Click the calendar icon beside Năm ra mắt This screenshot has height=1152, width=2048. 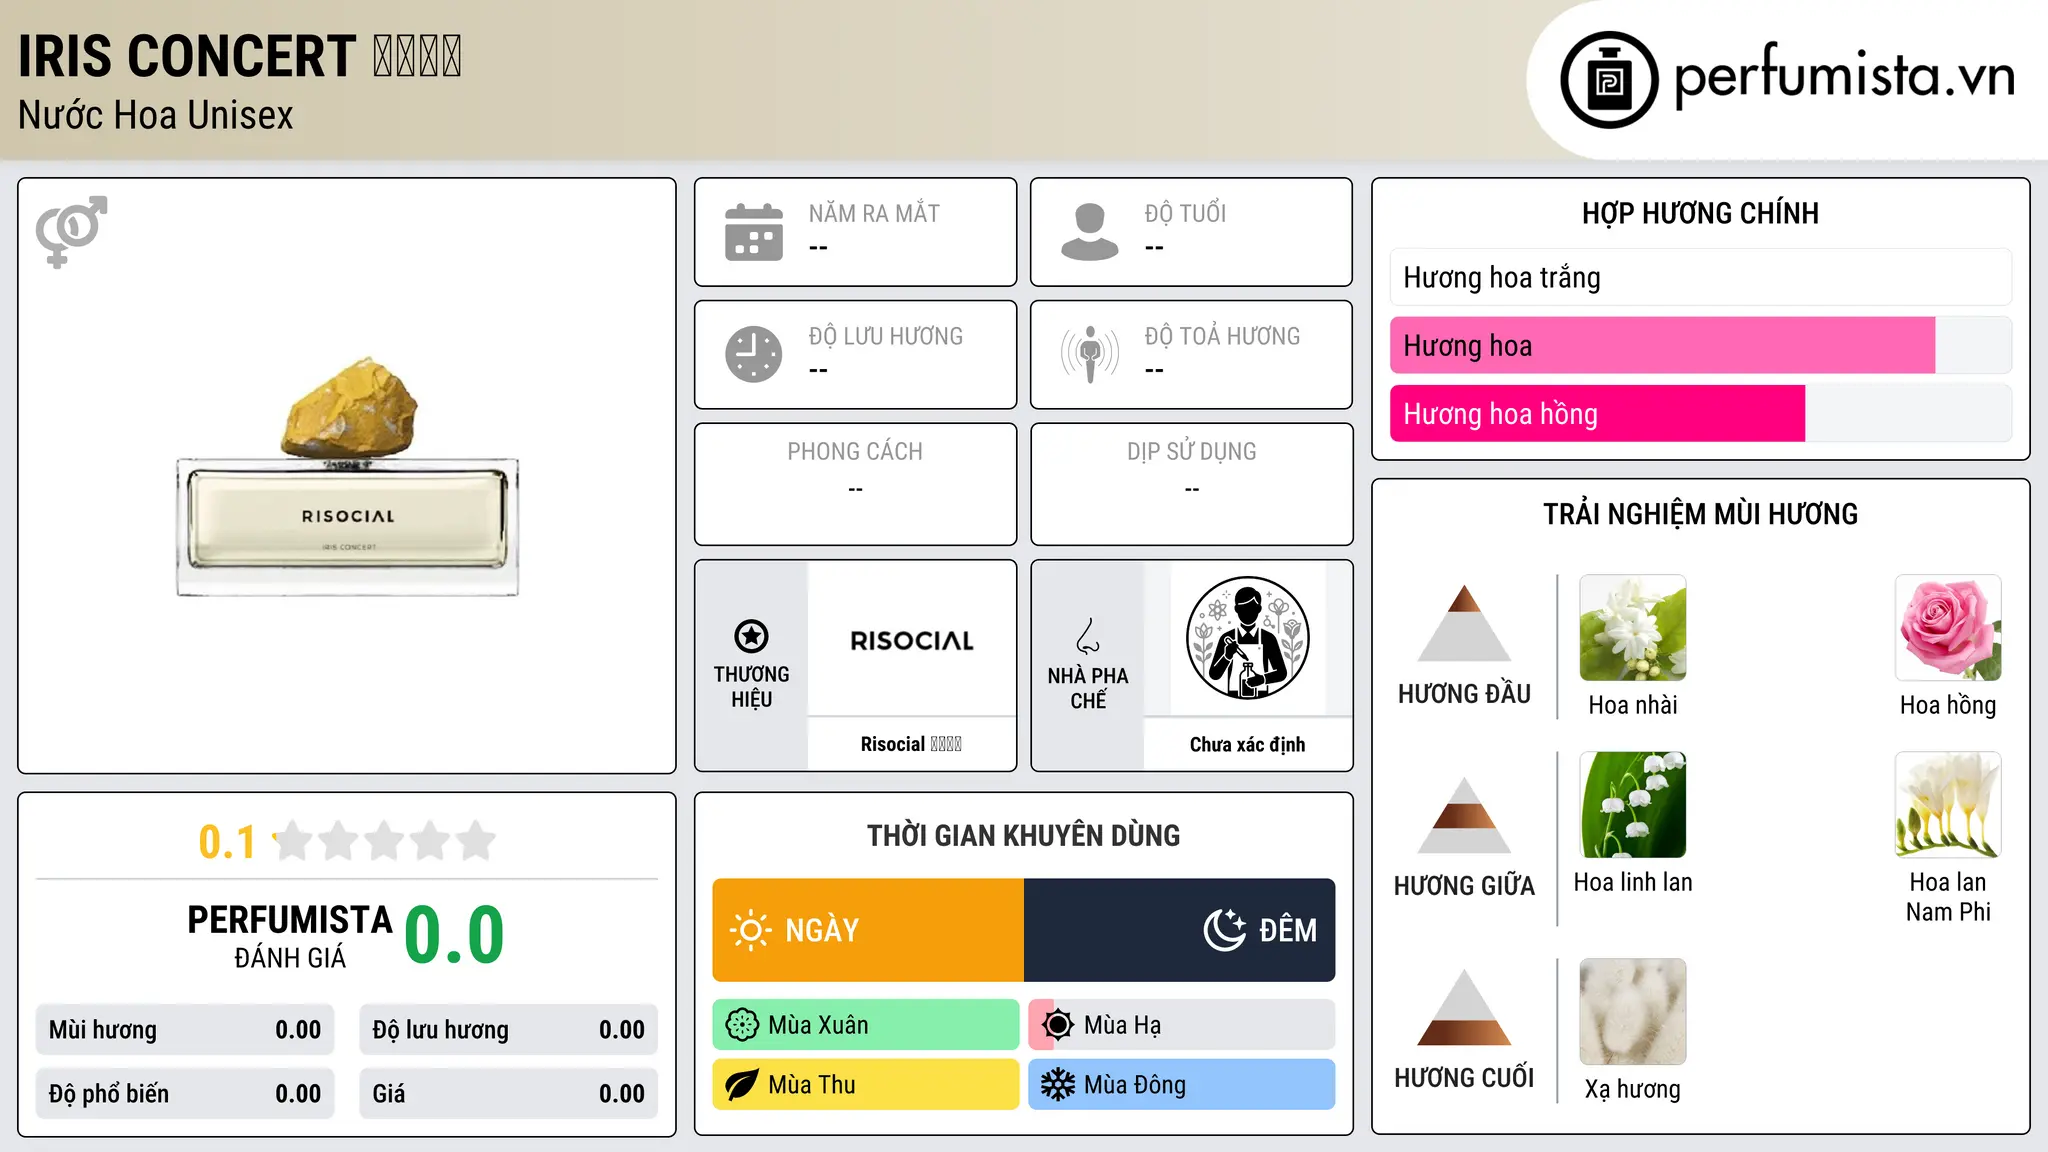coord(754,232)
